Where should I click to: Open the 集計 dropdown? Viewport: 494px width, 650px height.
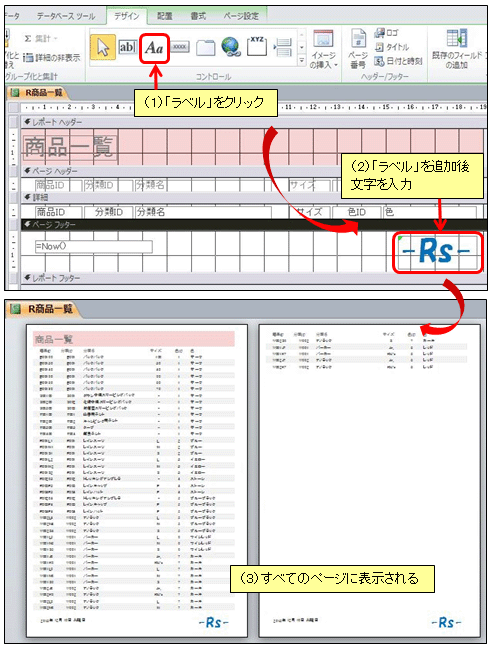pyautogui.click(x=40, y=39)
